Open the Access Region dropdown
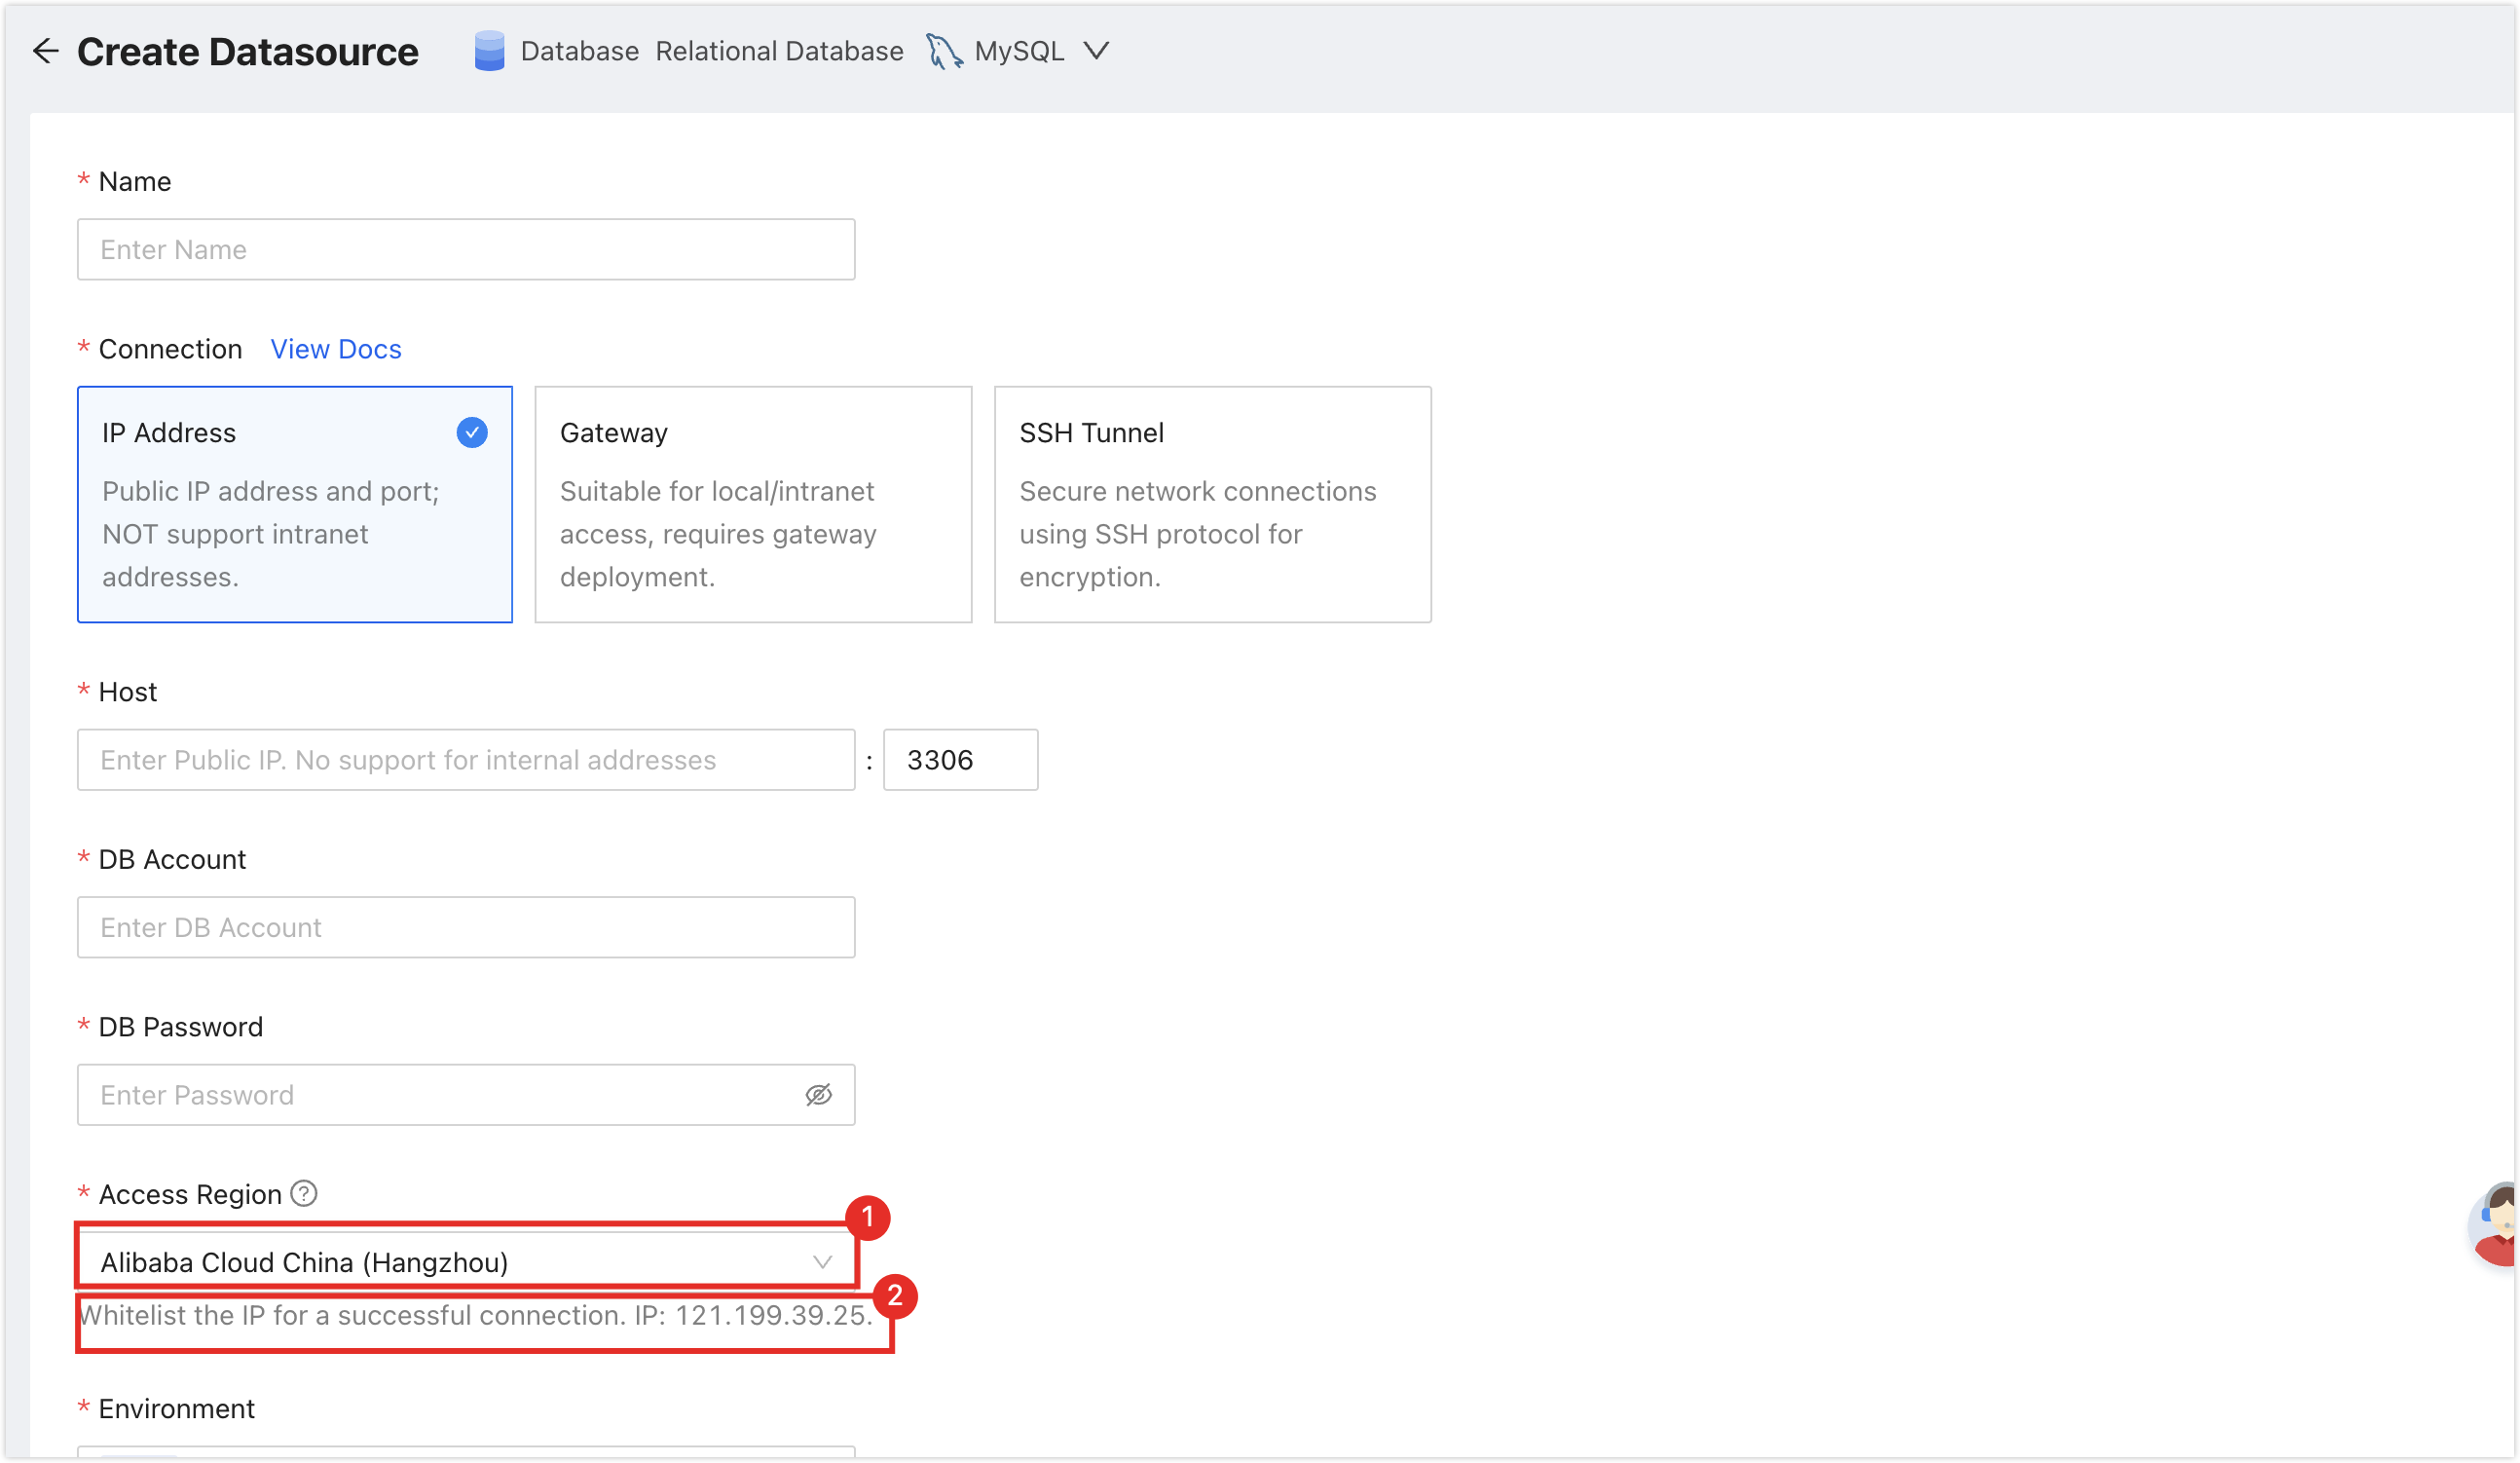The height and width of the screenshot is (1463, 2520). coord(466,1262)
